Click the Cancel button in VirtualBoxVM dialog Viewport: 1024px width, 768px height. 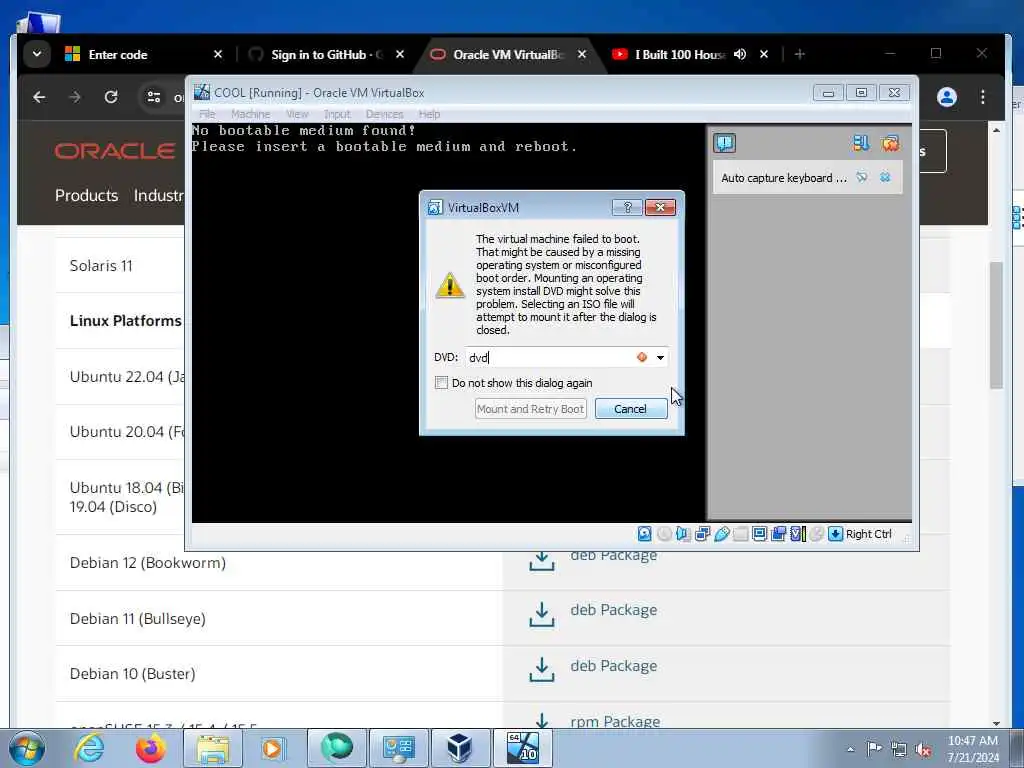631,409
